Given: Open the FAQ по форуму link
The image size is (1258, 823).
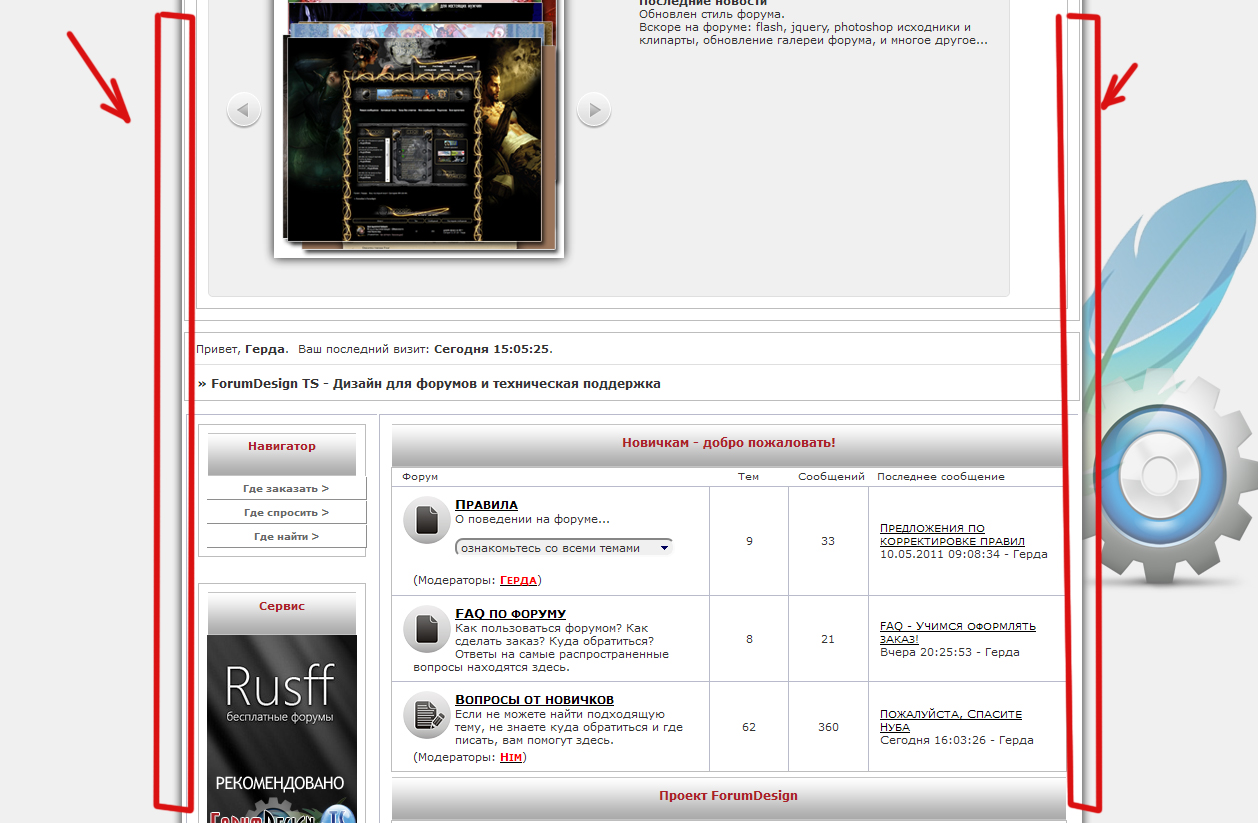Looking at the screenshot, I should (510, 614).
